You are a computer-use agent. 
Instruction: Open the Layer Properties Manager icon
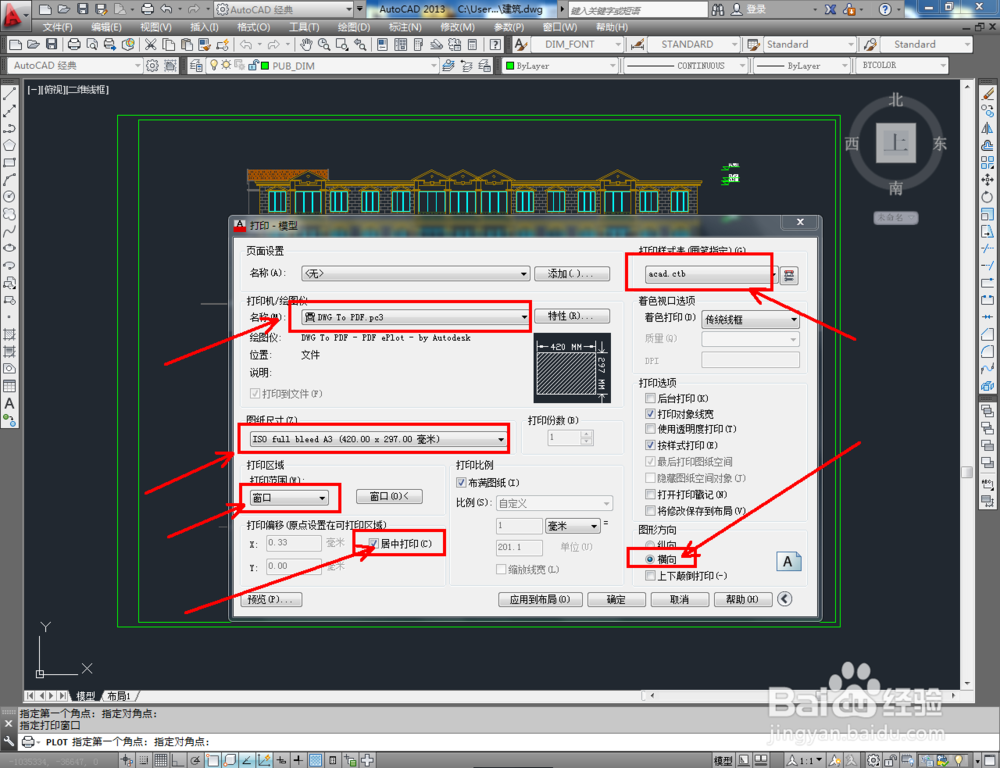point(196,65)
